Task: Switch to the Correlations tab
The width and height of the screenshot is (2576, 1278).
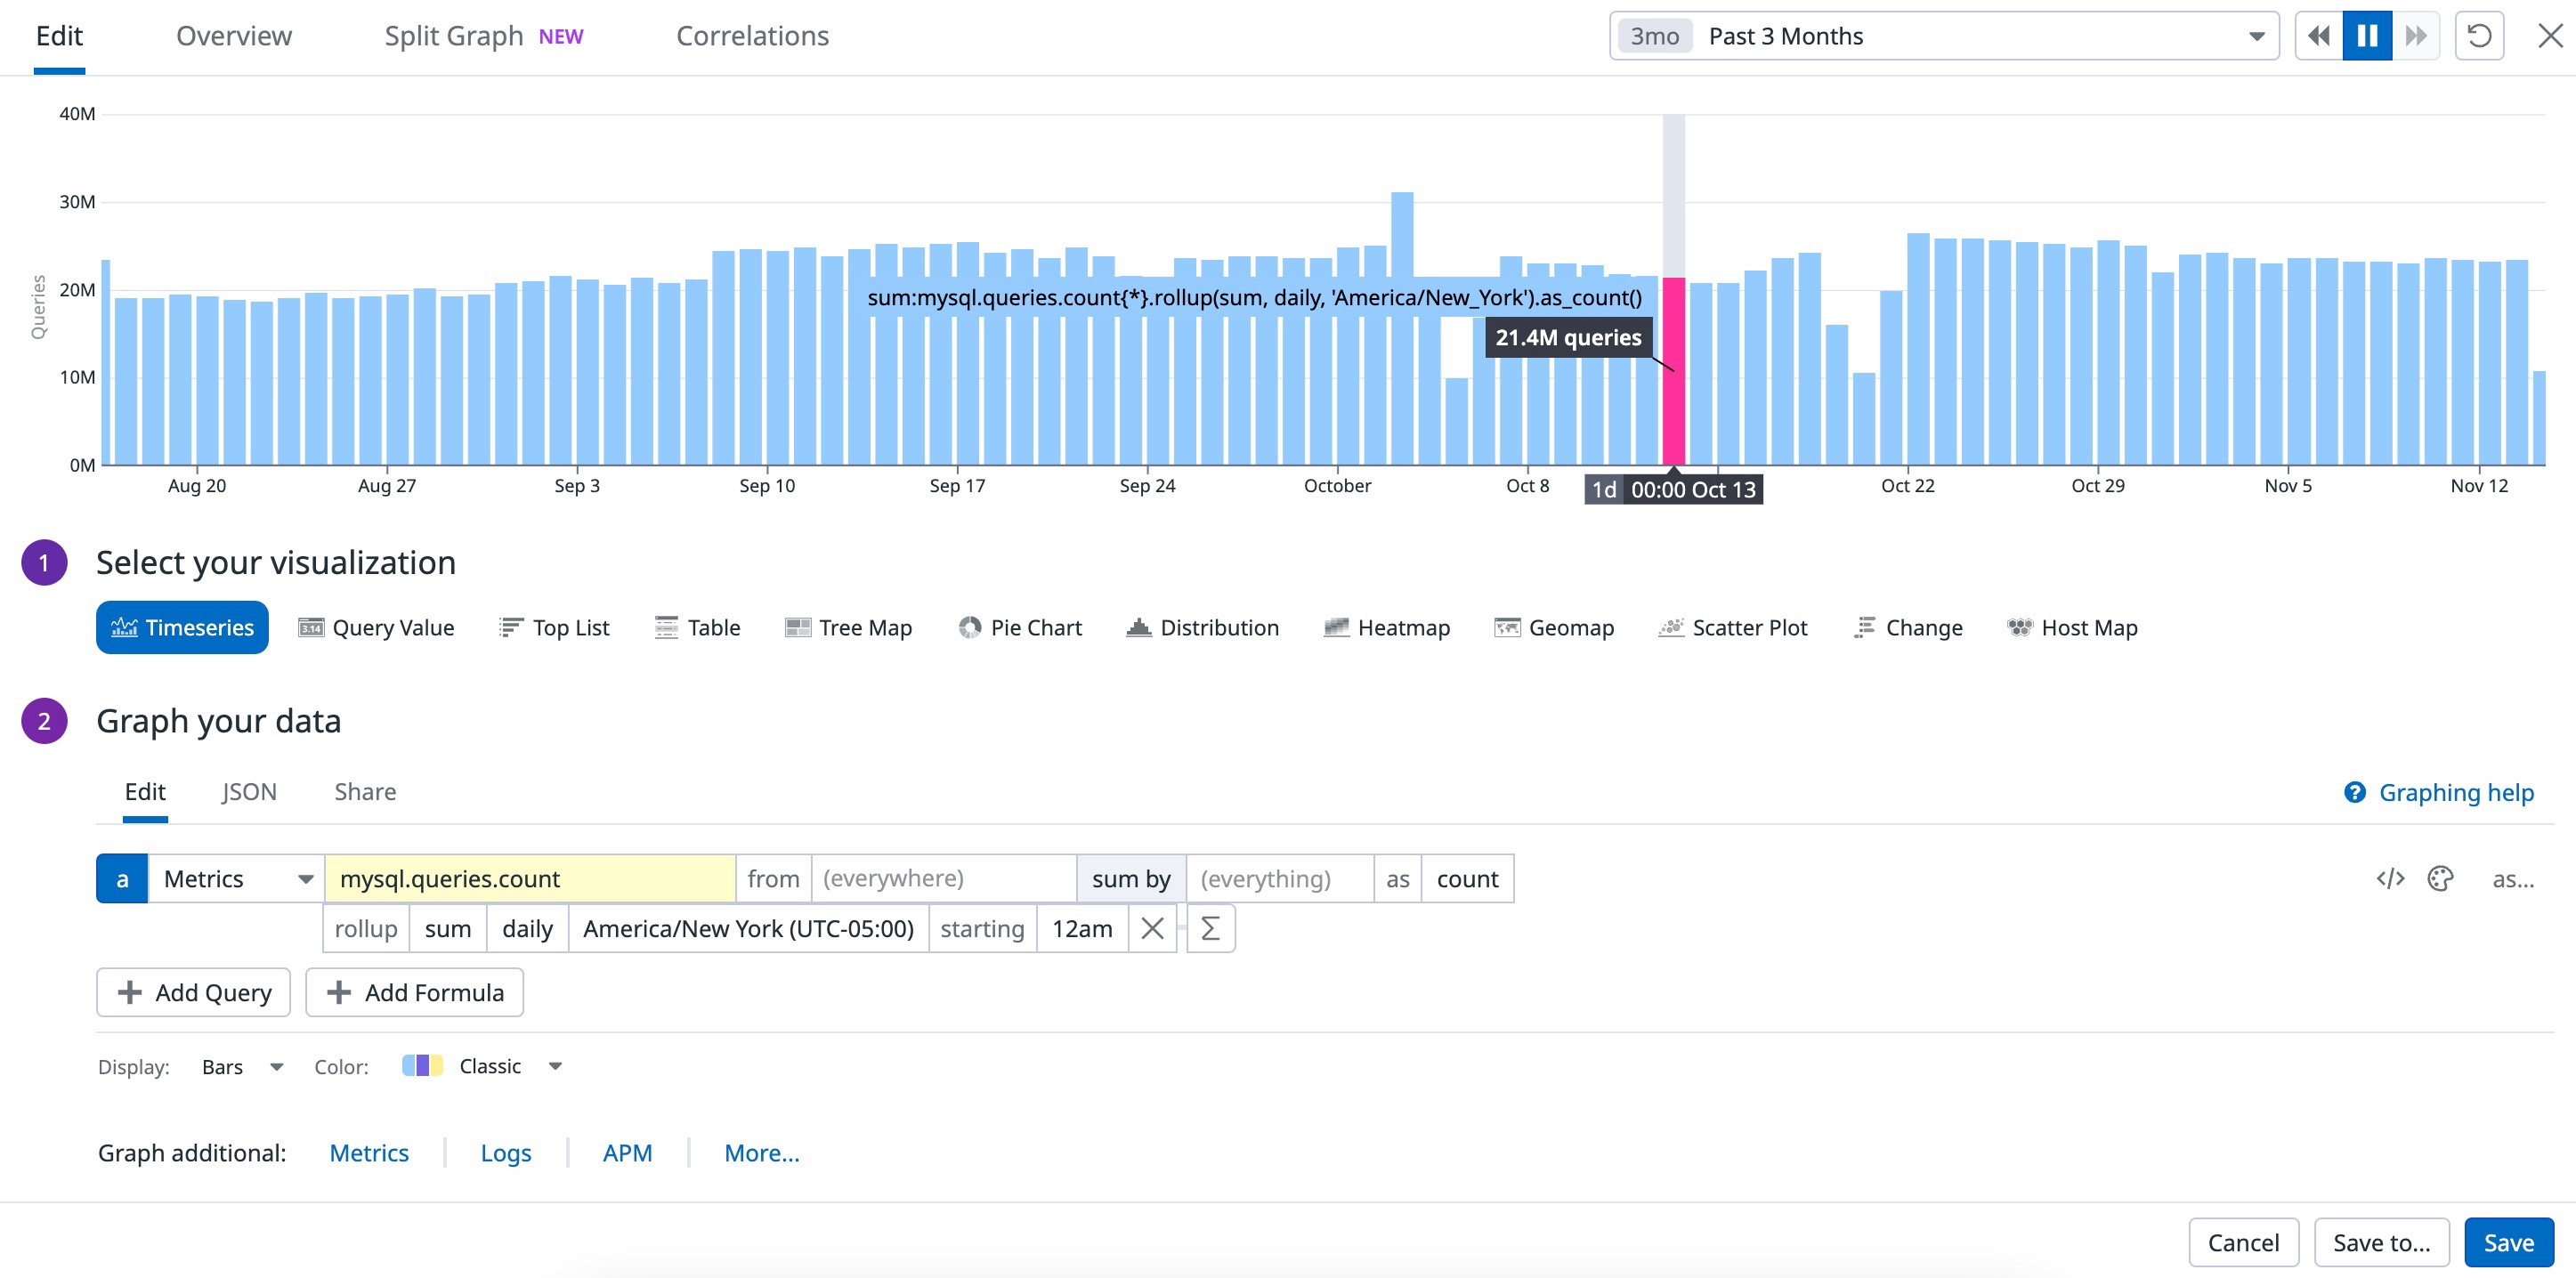Action: (x=752, y=36)
